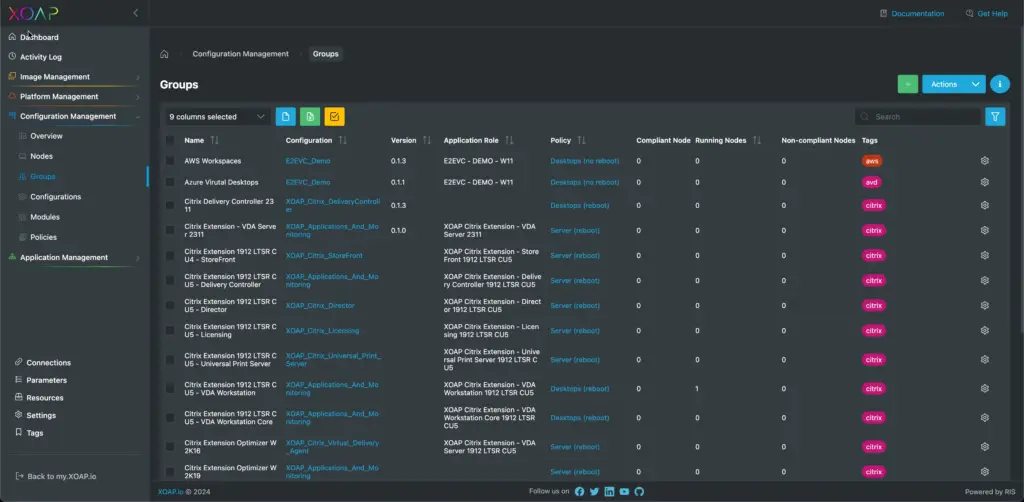
Task: Click the Get Help link
Action: click(987, 14)
